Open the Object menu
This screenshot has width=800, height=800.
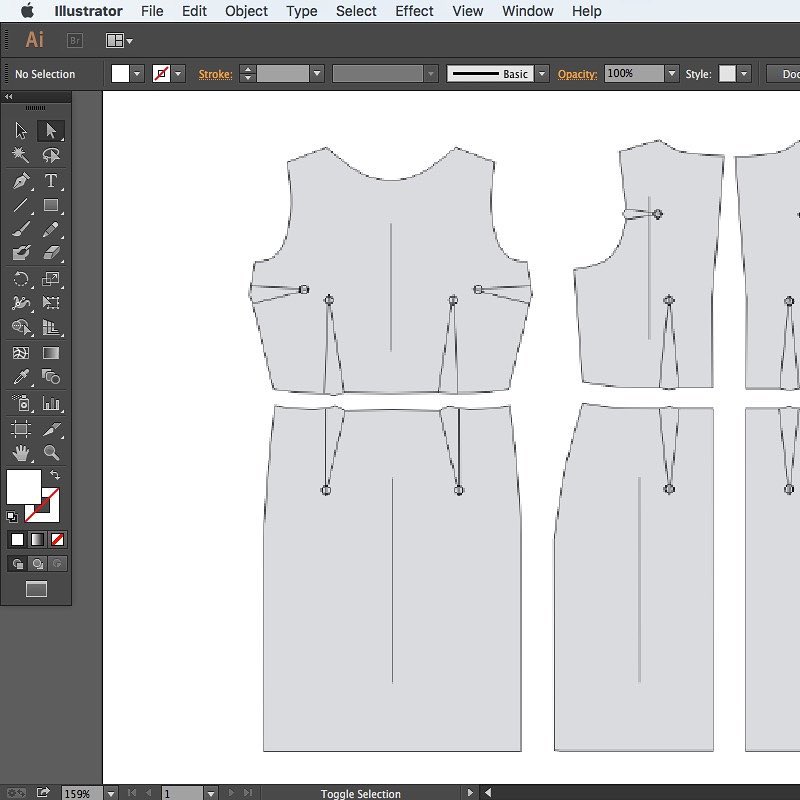point(246,11)
